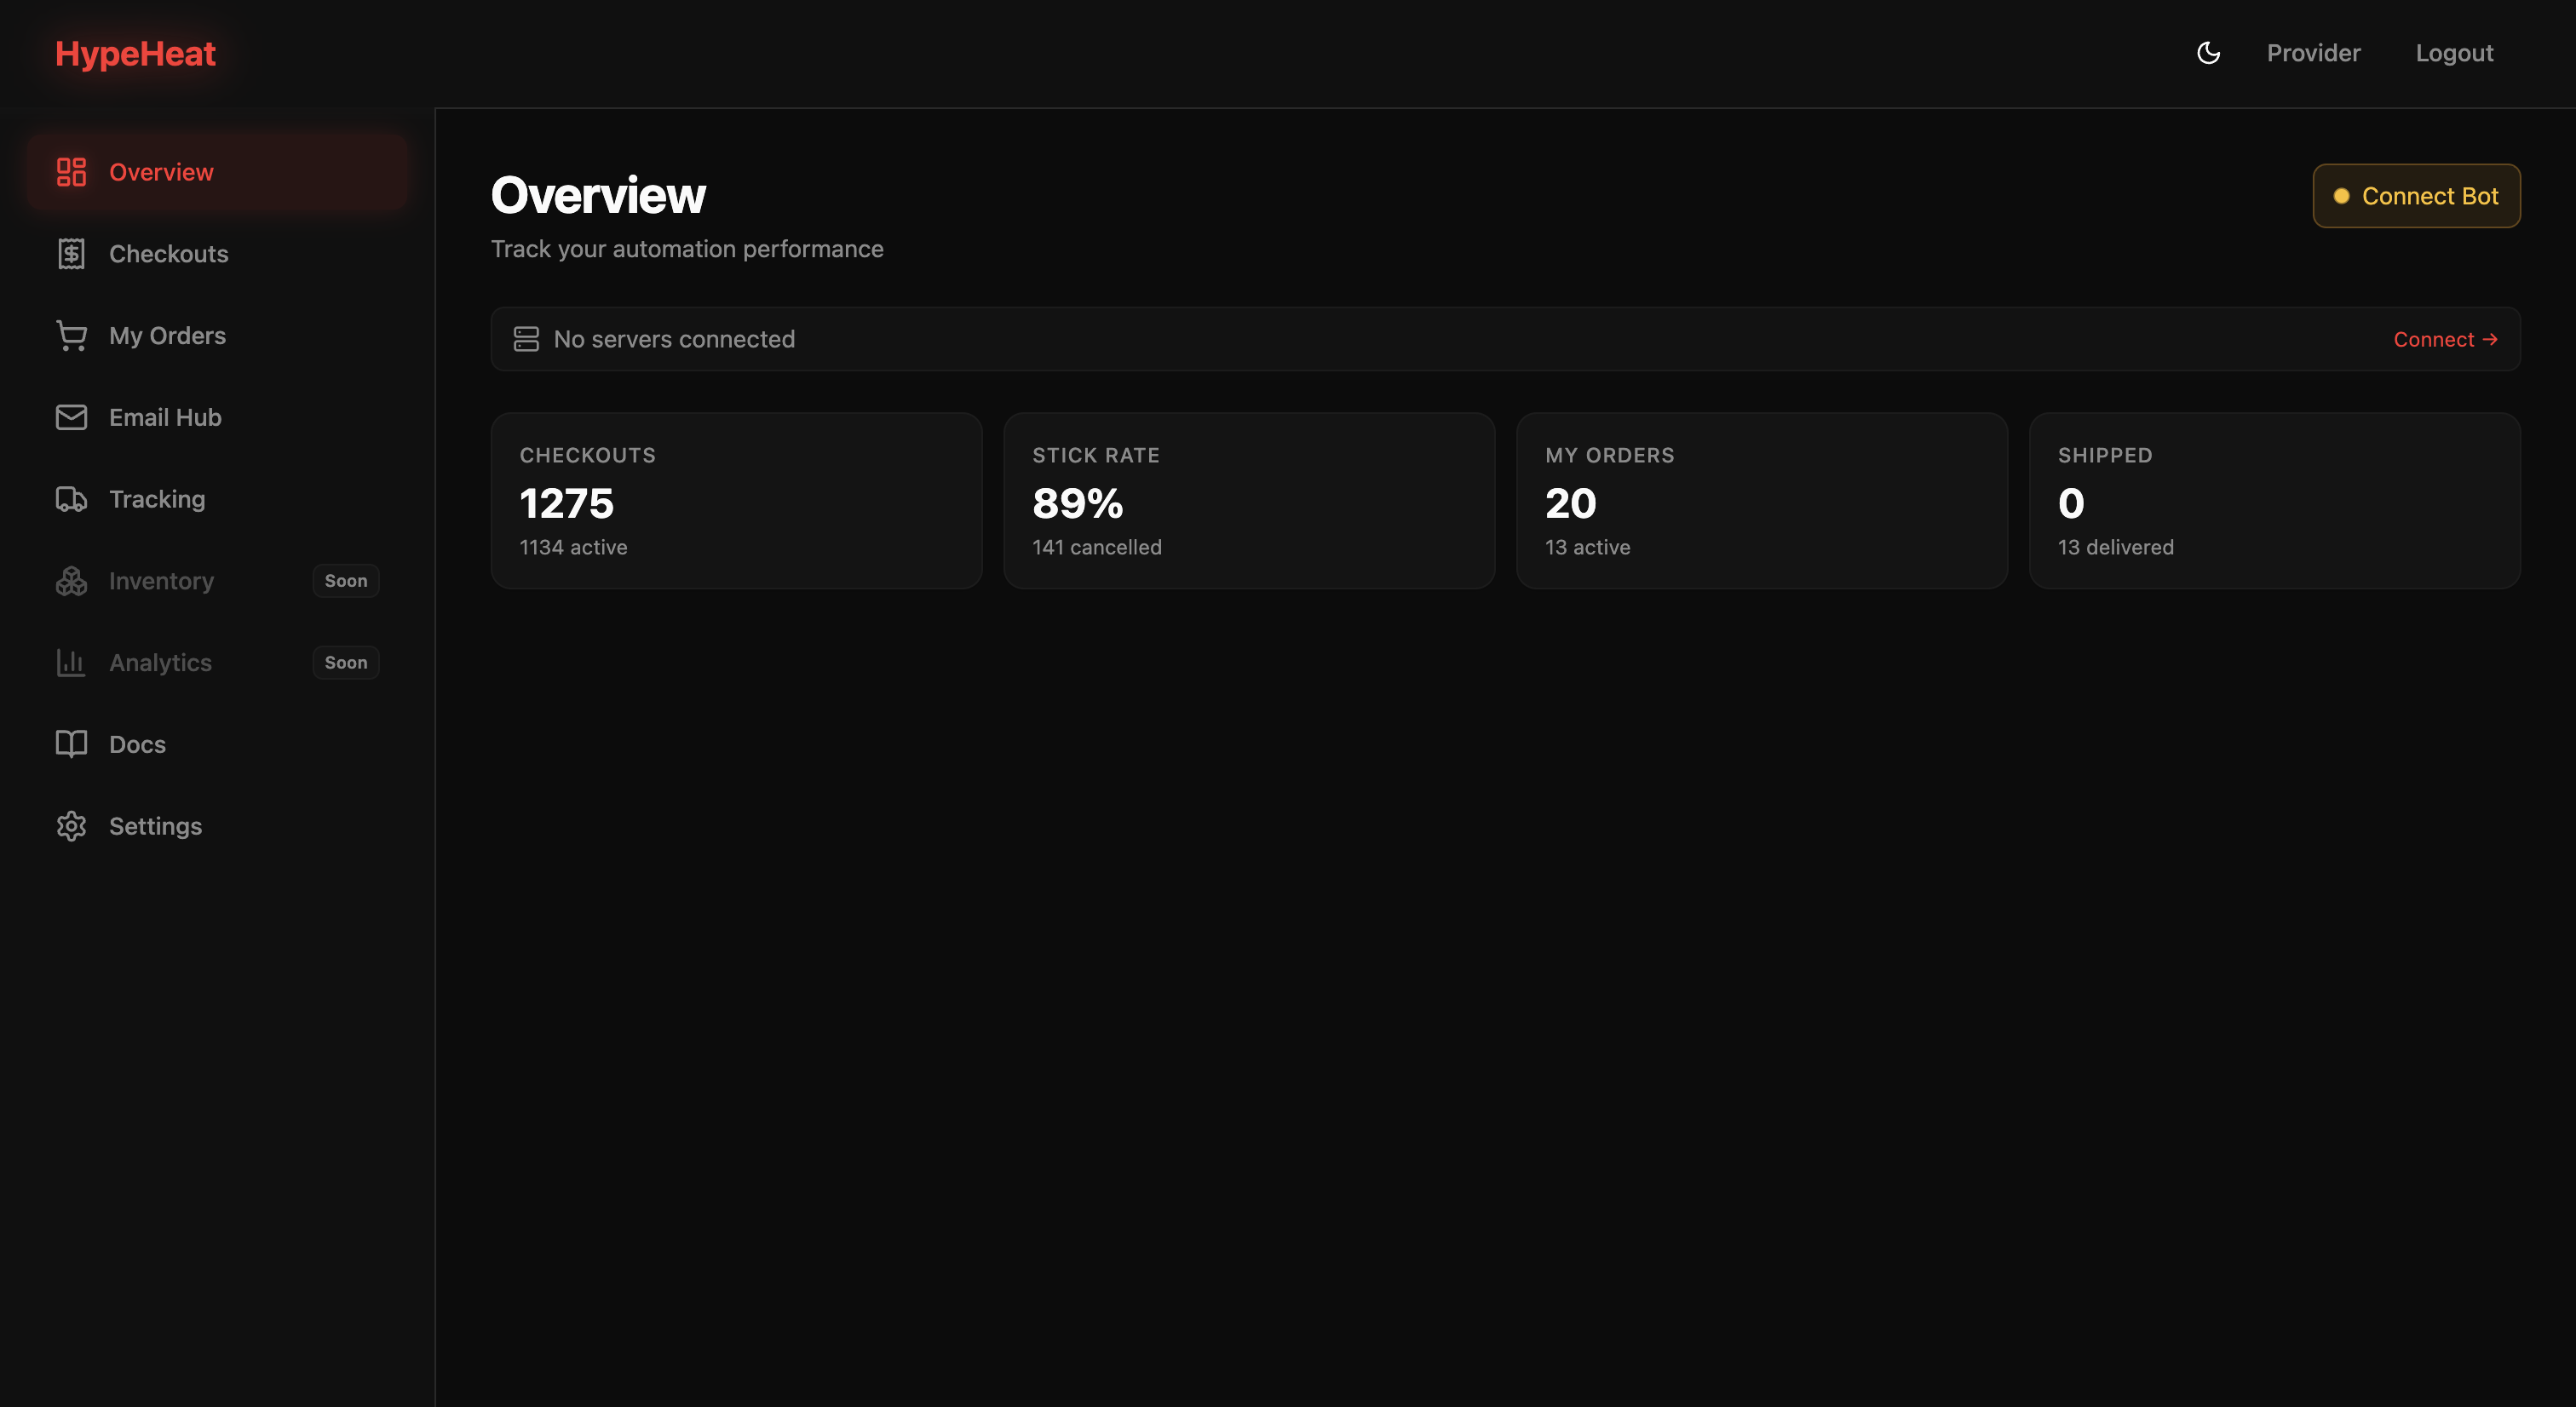Click the Soon badge next to Inventory
Image resolution: width=2576 pixels, height=1407 pixels.
pos(346,581)
